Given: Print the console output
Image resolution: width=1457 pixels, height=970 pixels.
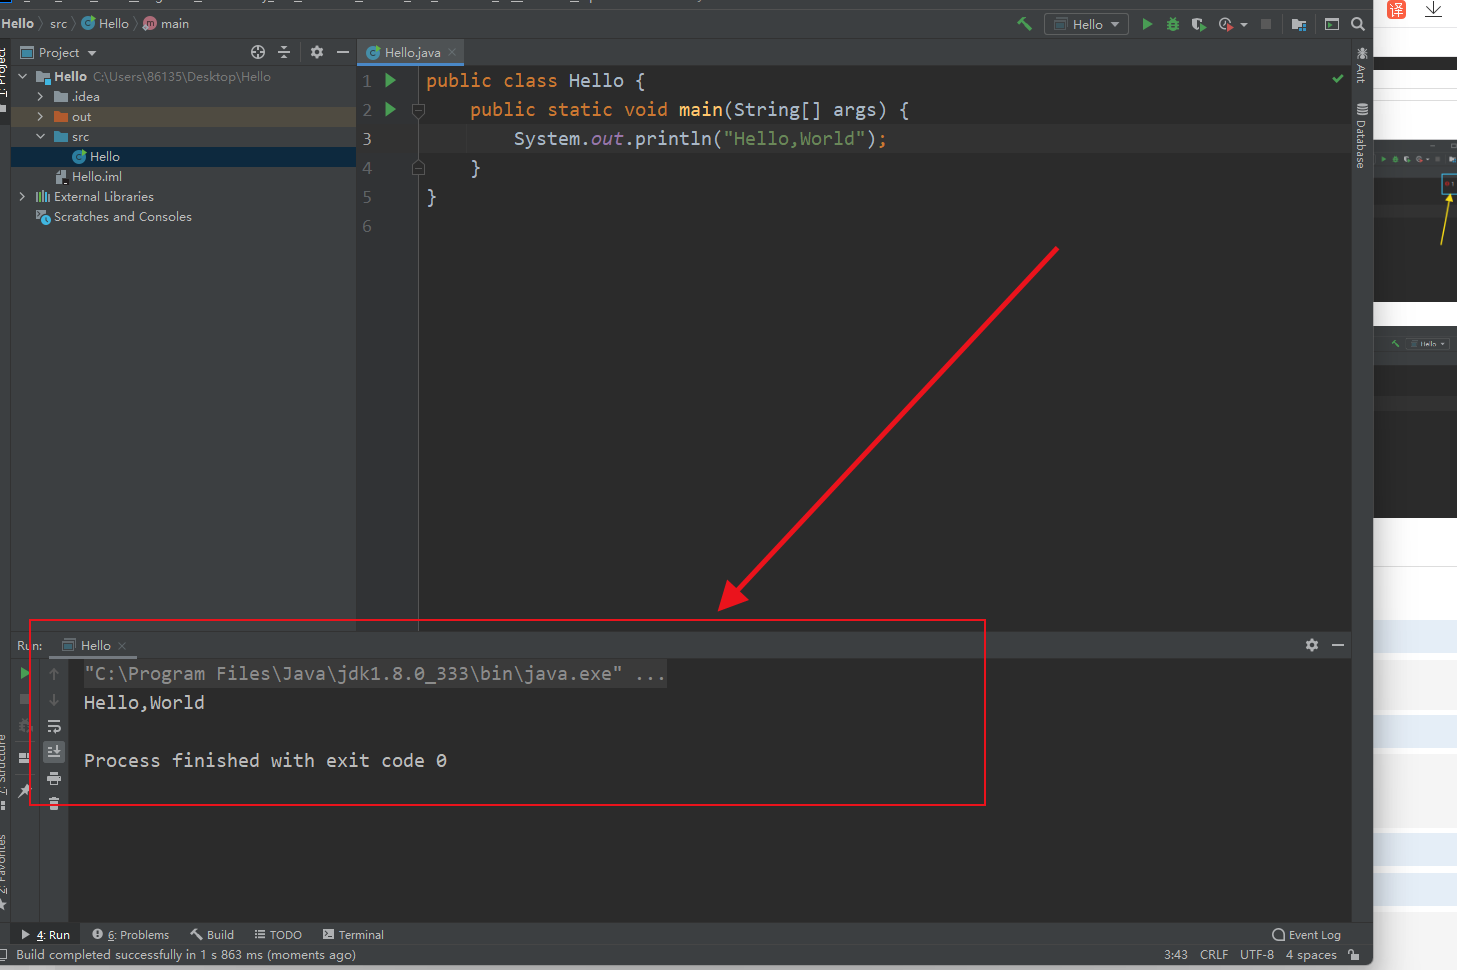Looking at the screenshot, I should (54, 778).
